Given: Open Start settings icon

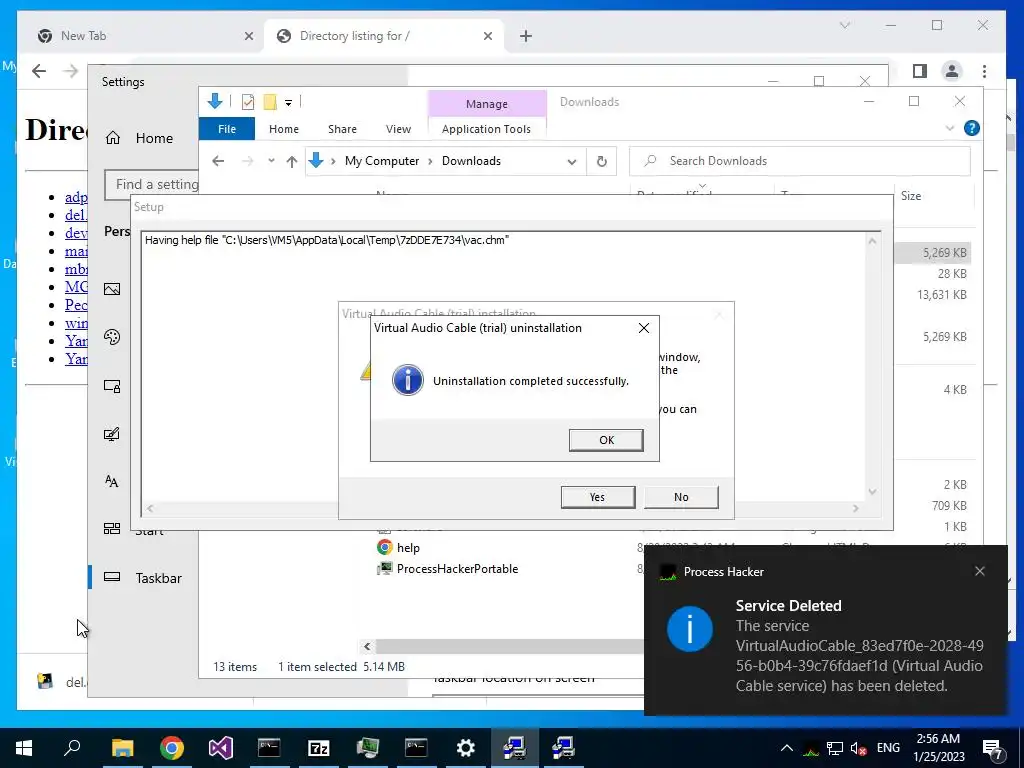Looking at the screenshot, I should [112, 528].
